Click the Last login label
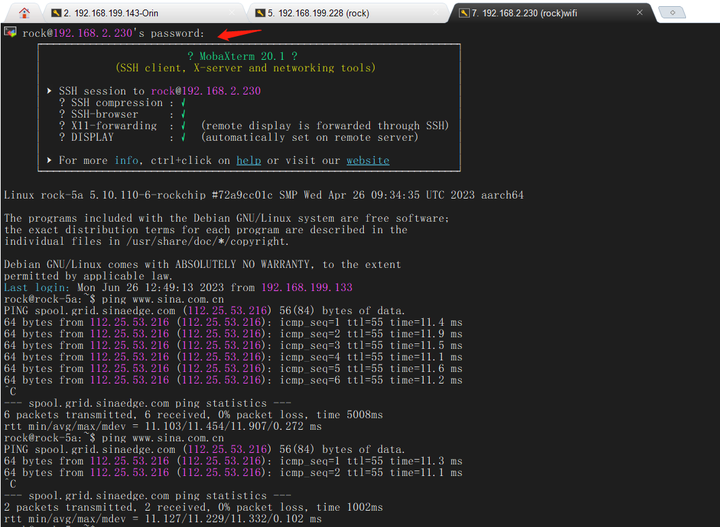 (x=37, y=287)
